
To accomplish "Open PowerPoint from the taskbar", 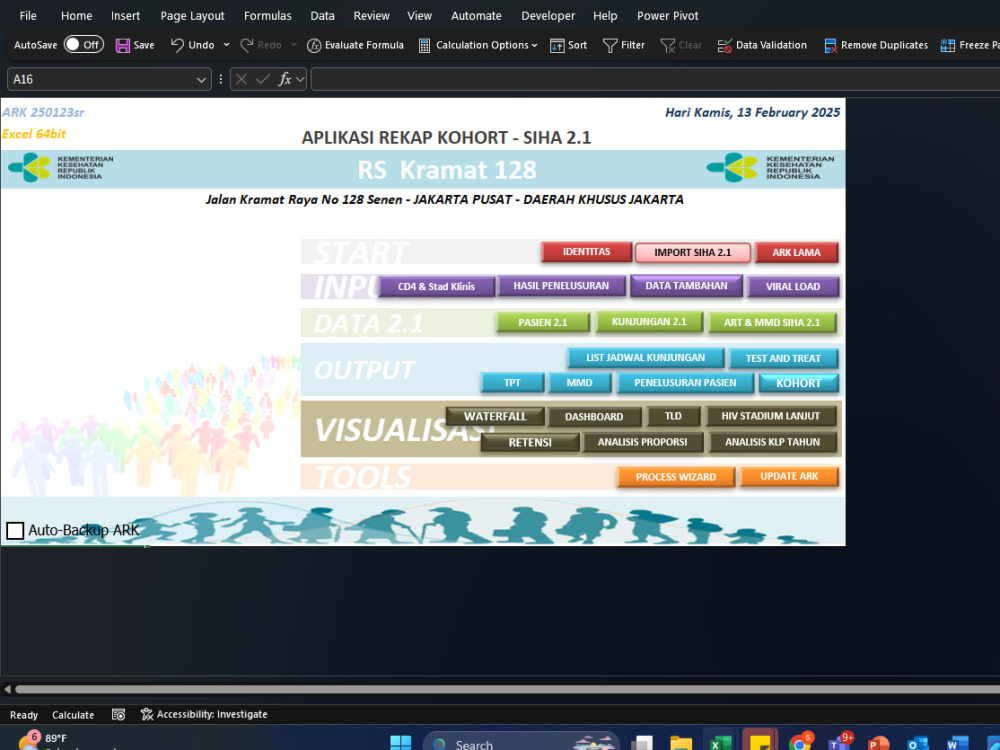I will [x=878, y=743].
